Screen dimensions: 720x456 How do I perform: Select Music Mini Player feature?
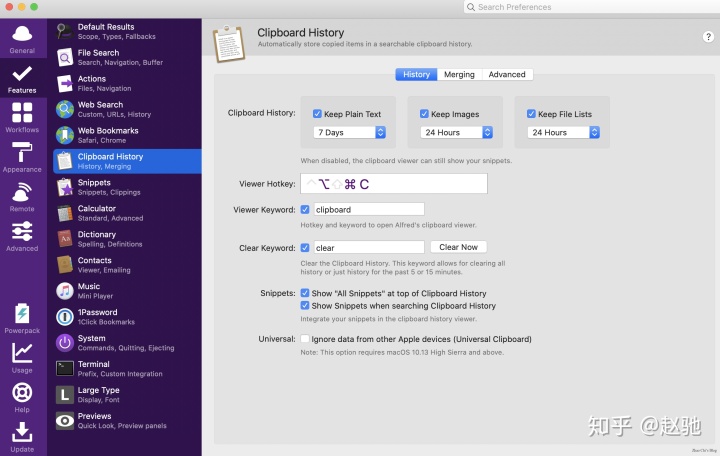(127, 291)
